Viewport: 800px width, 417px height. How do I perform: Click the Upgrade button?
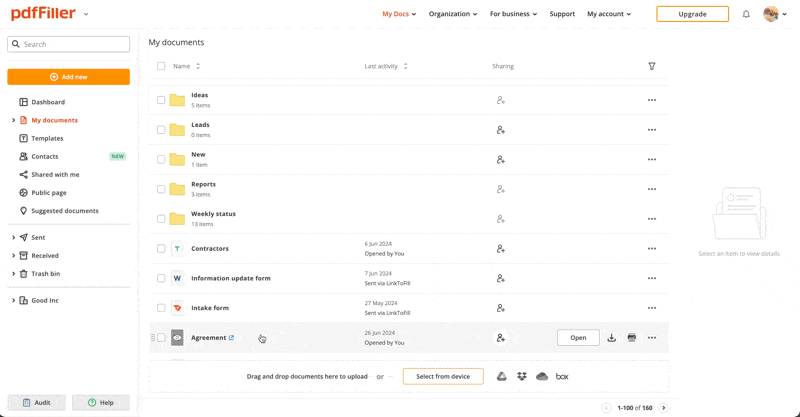point(692,14)
